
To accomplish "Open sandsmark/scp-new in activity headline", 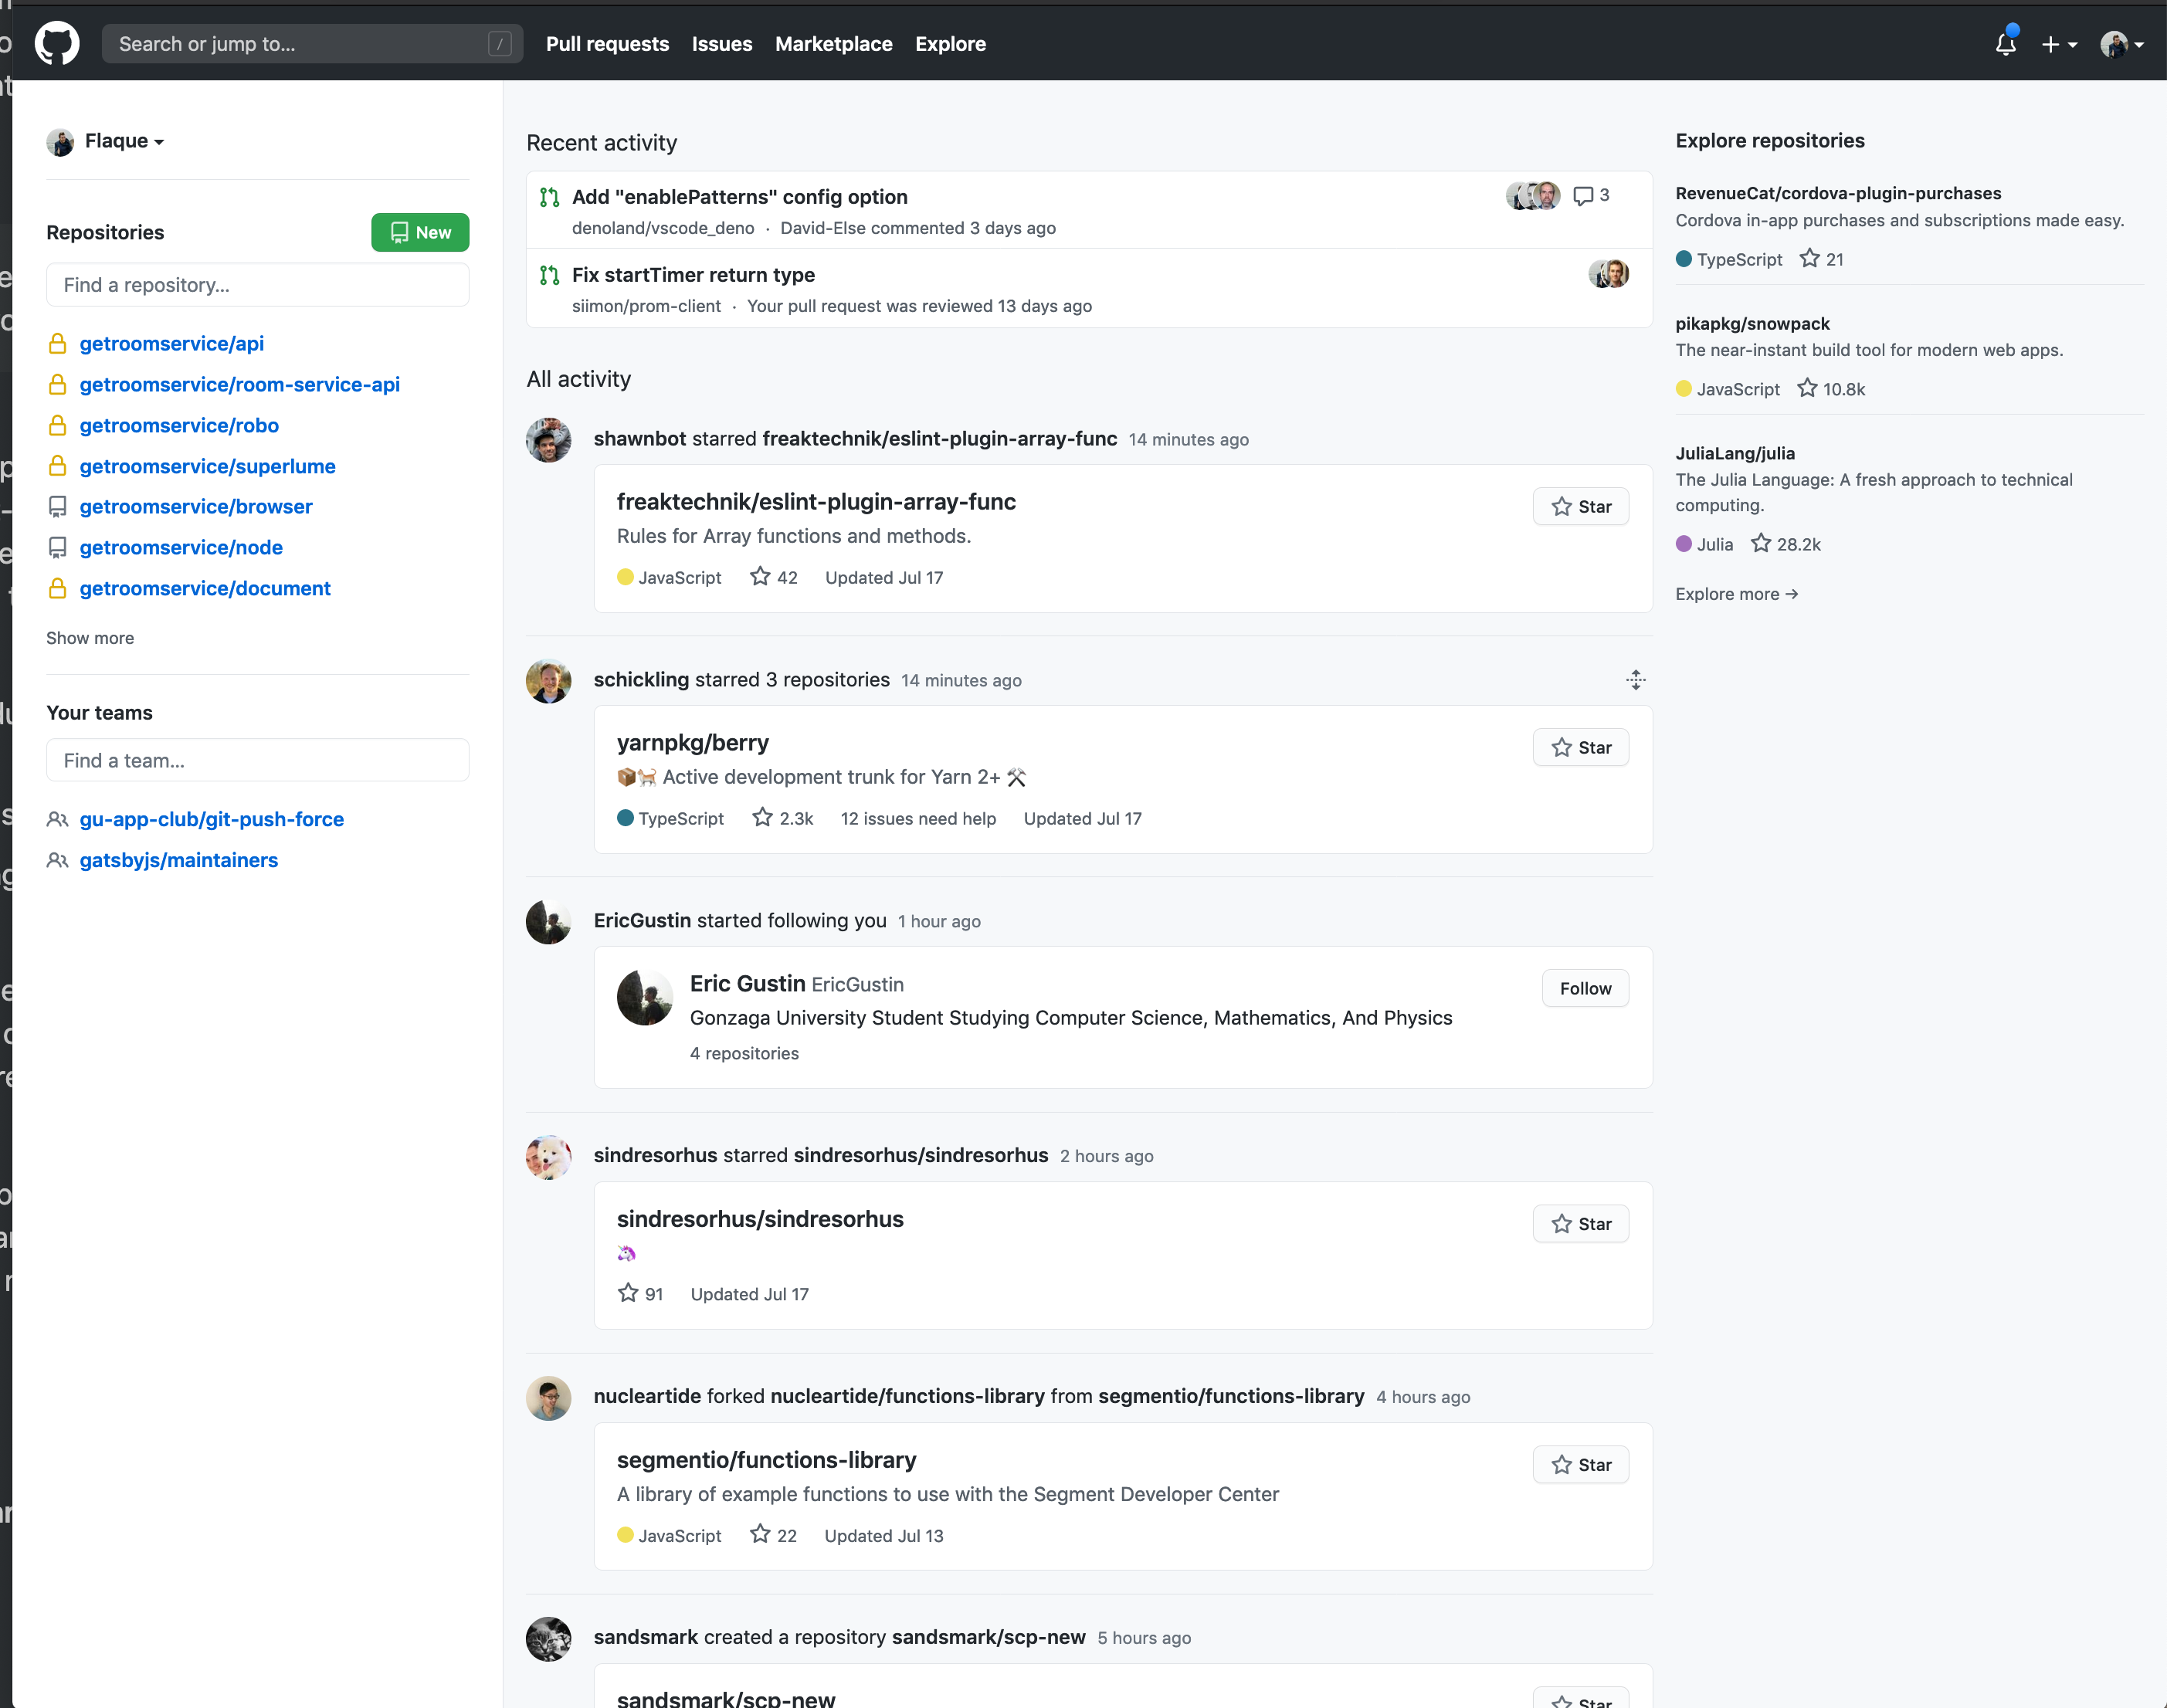I will (988, 1637).
